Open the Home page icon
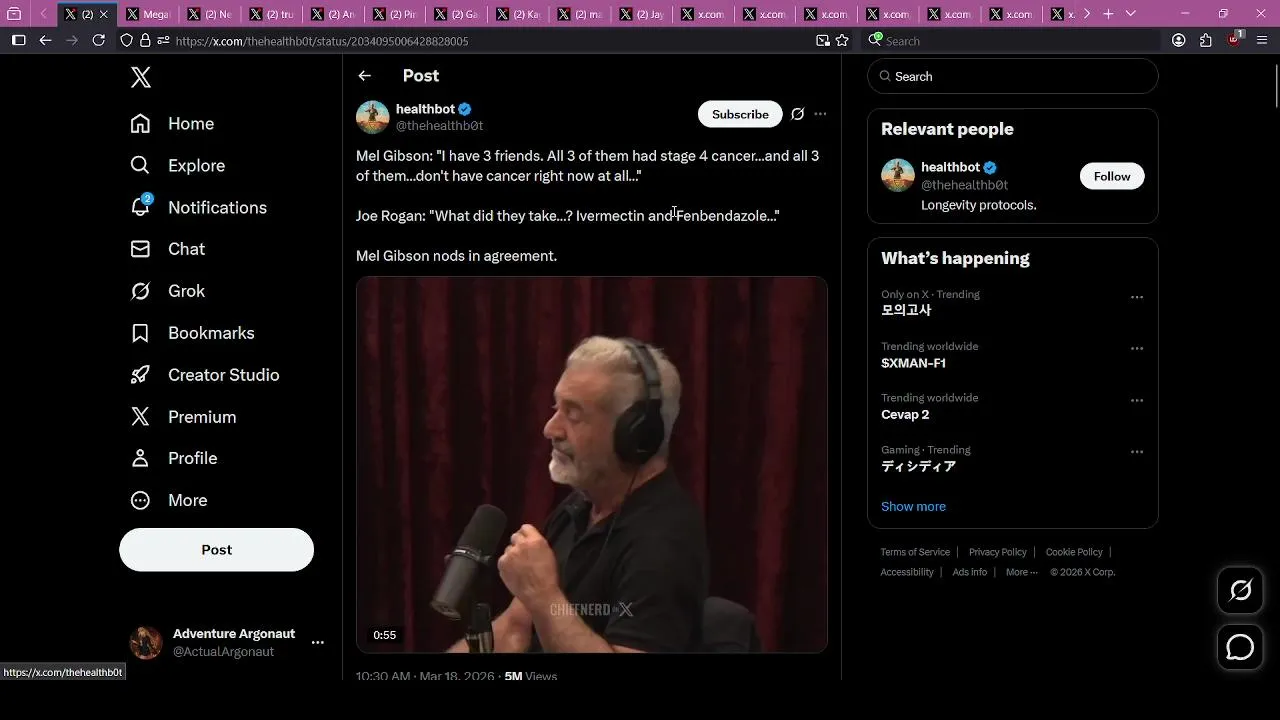The height and width of the screenshot is (720, 1280). pos(140,123)
